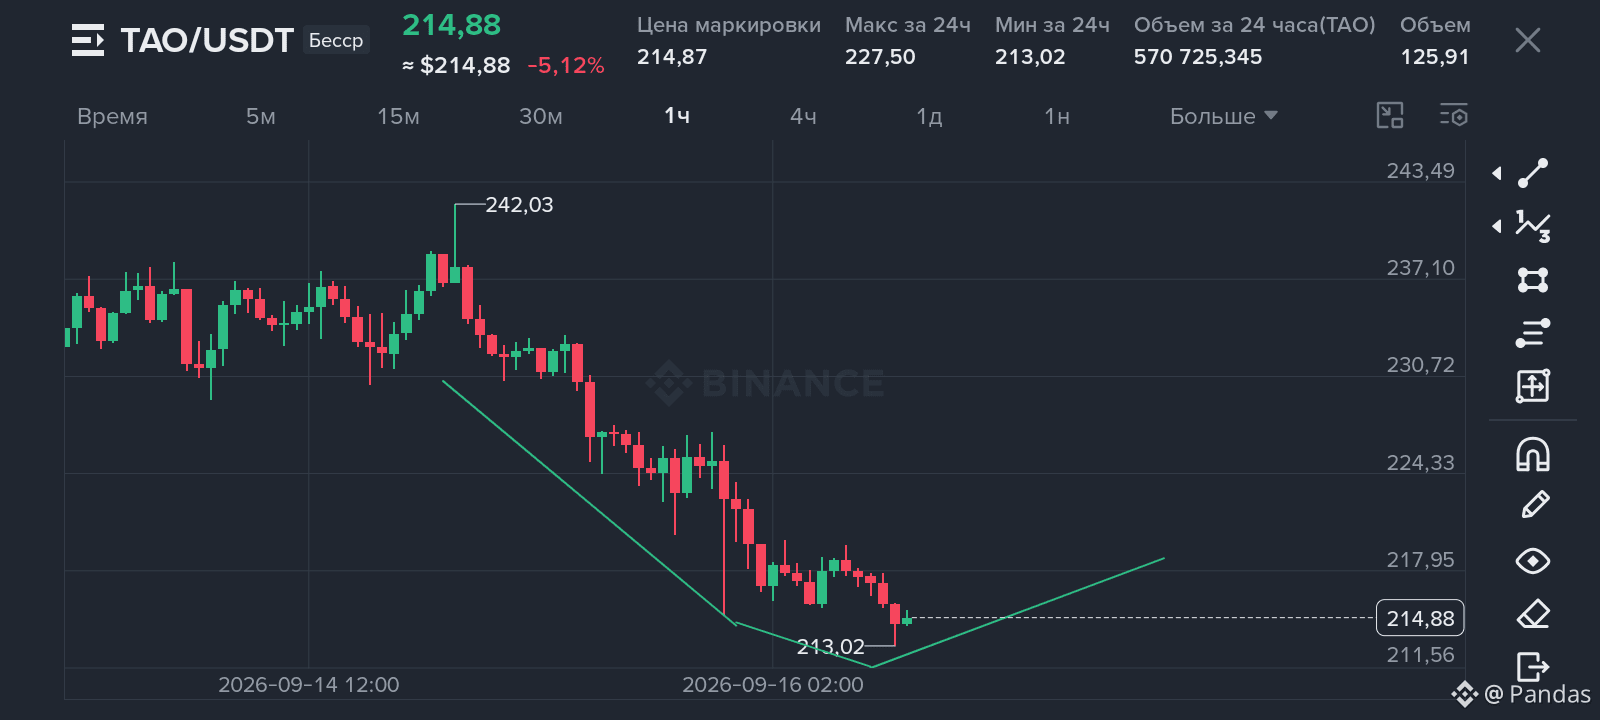Expand the wave pattern tool variants arrow
This screenshot has width=1600, height=720.
point(1497,226)
